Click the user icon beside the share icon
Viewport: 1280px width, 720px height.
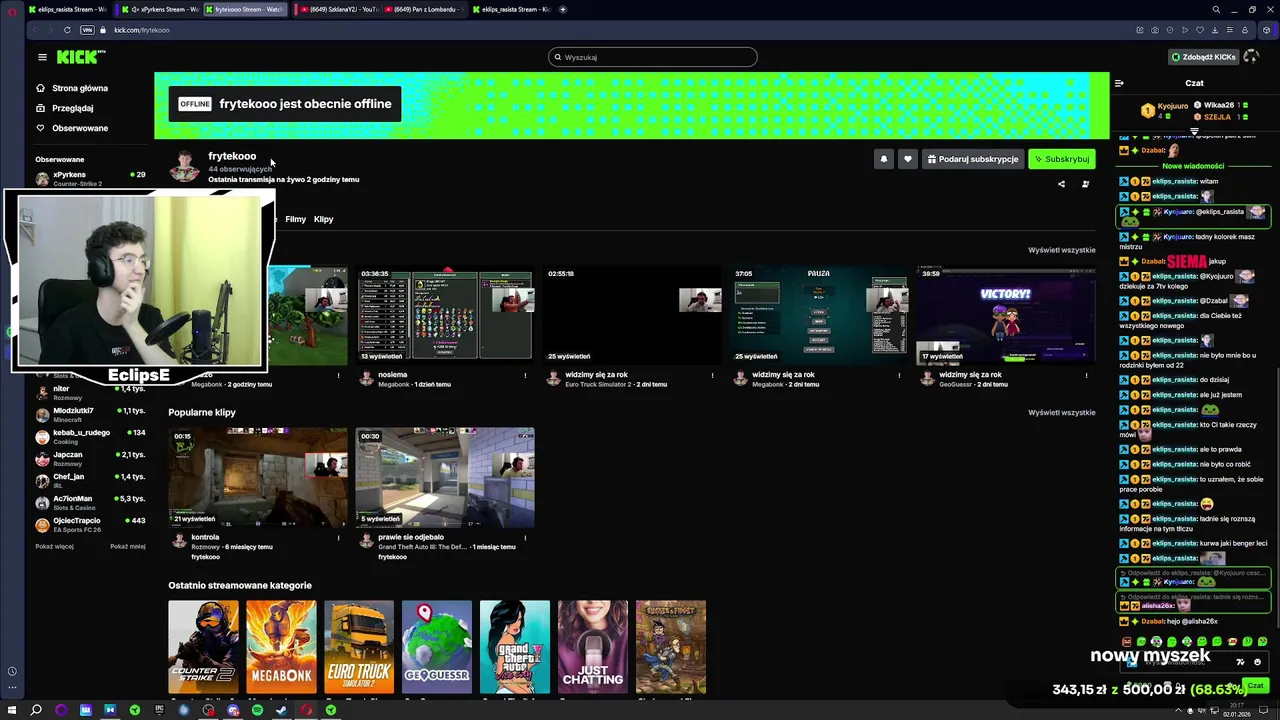pos(1085,184)
